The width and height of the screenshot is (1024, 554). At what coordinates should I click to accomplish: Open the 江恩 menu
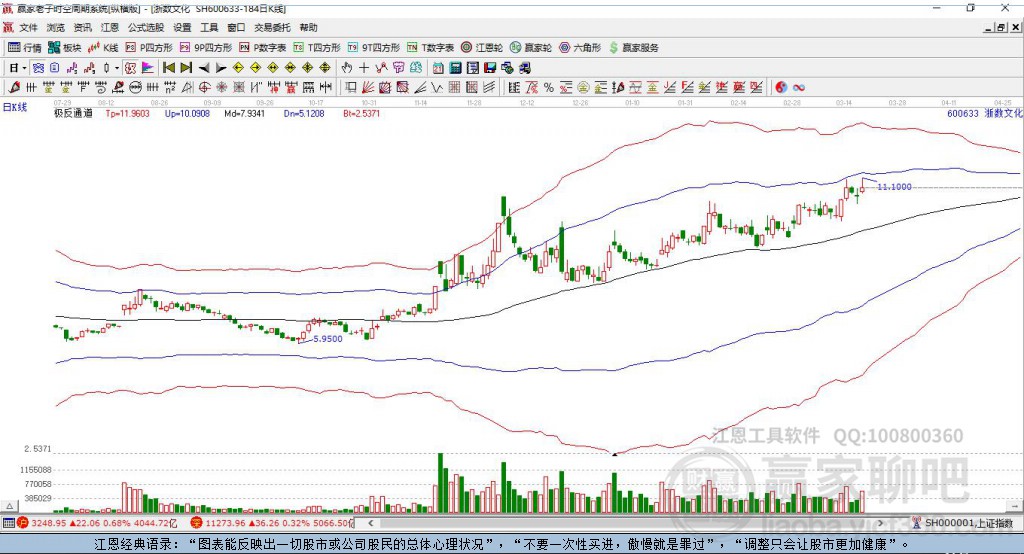(109, 27)
